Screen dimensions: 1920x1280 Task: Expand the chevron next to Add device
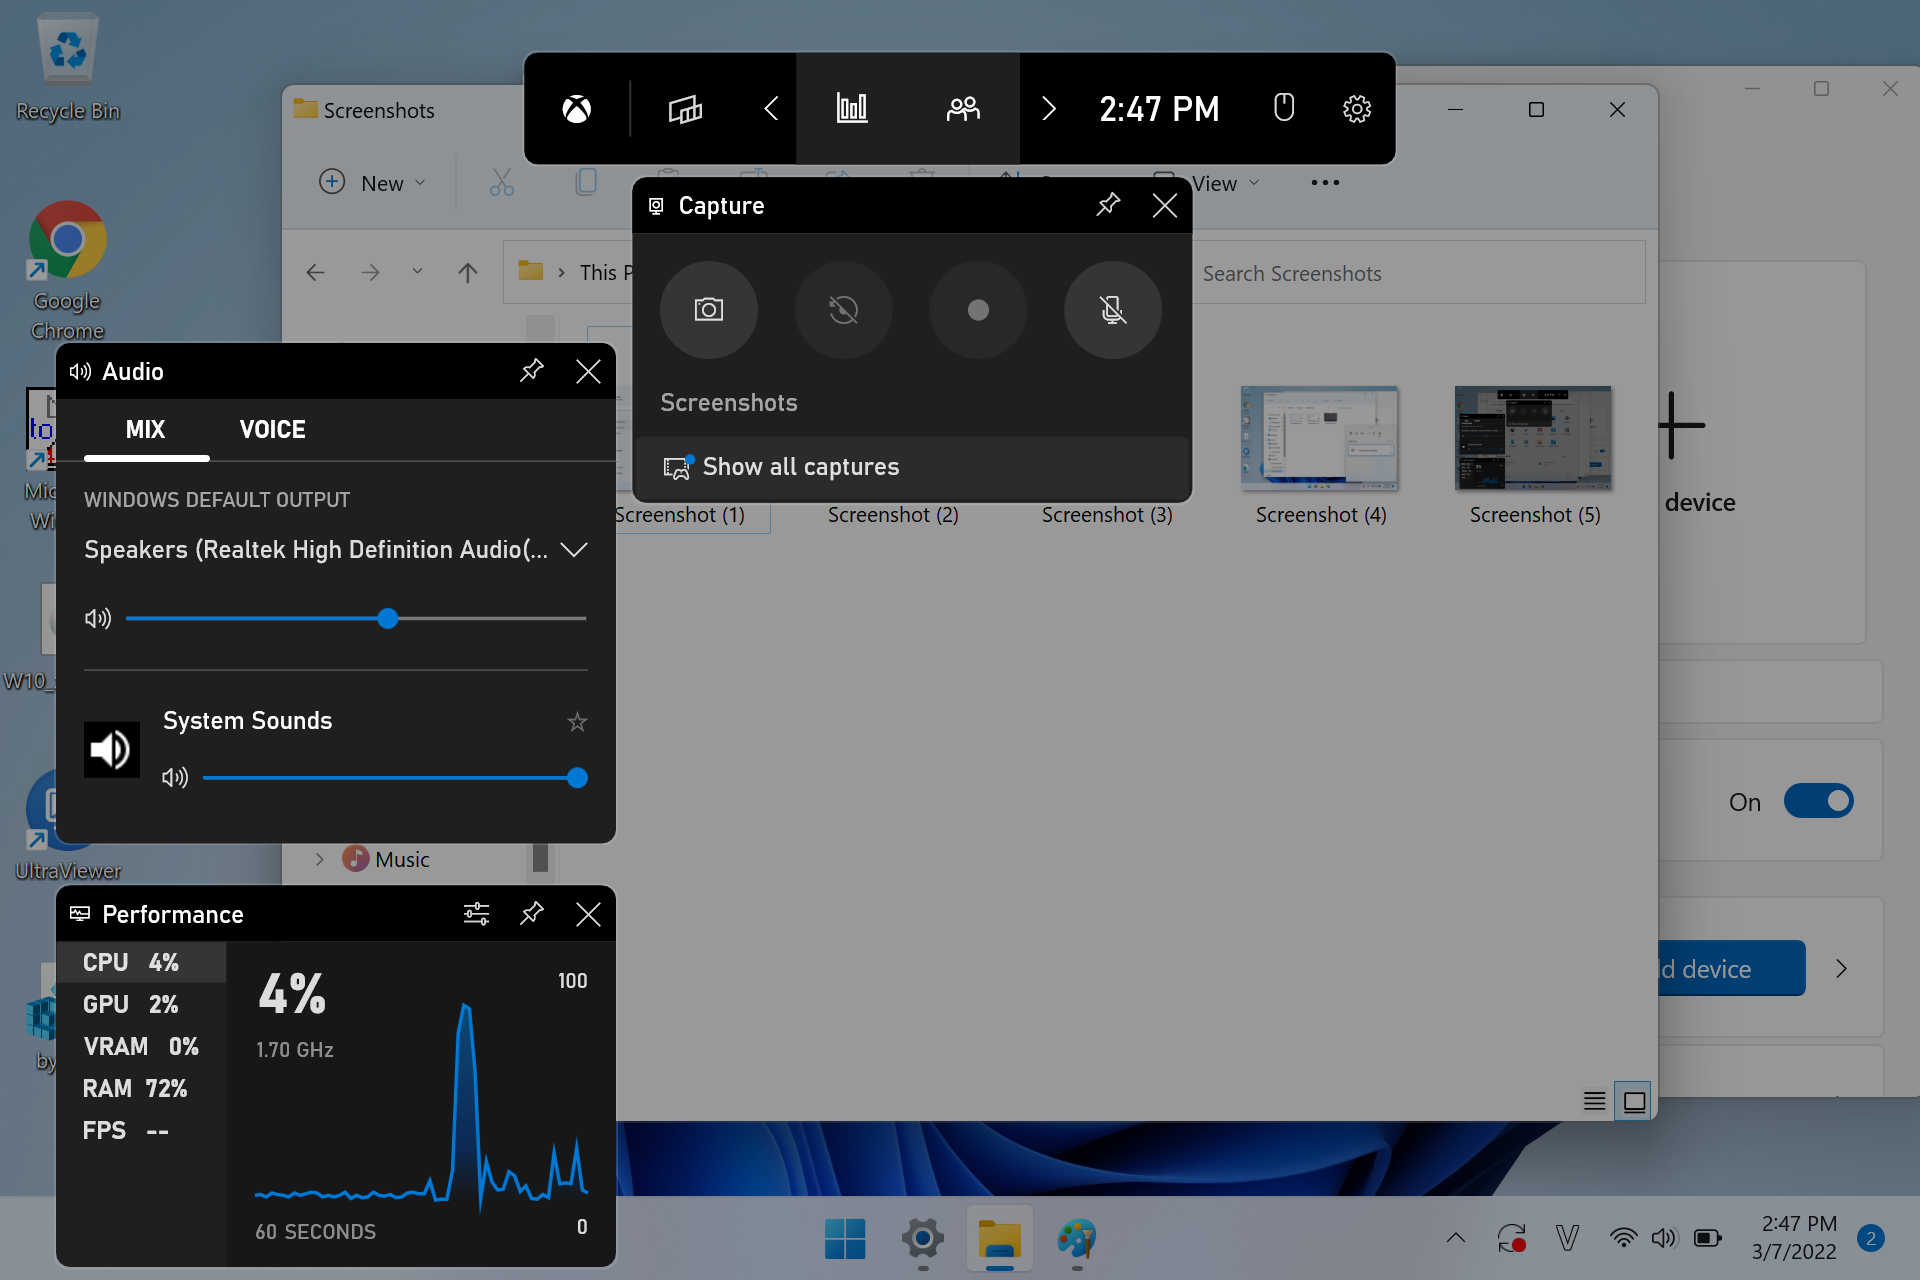[x=1841, y=968]
